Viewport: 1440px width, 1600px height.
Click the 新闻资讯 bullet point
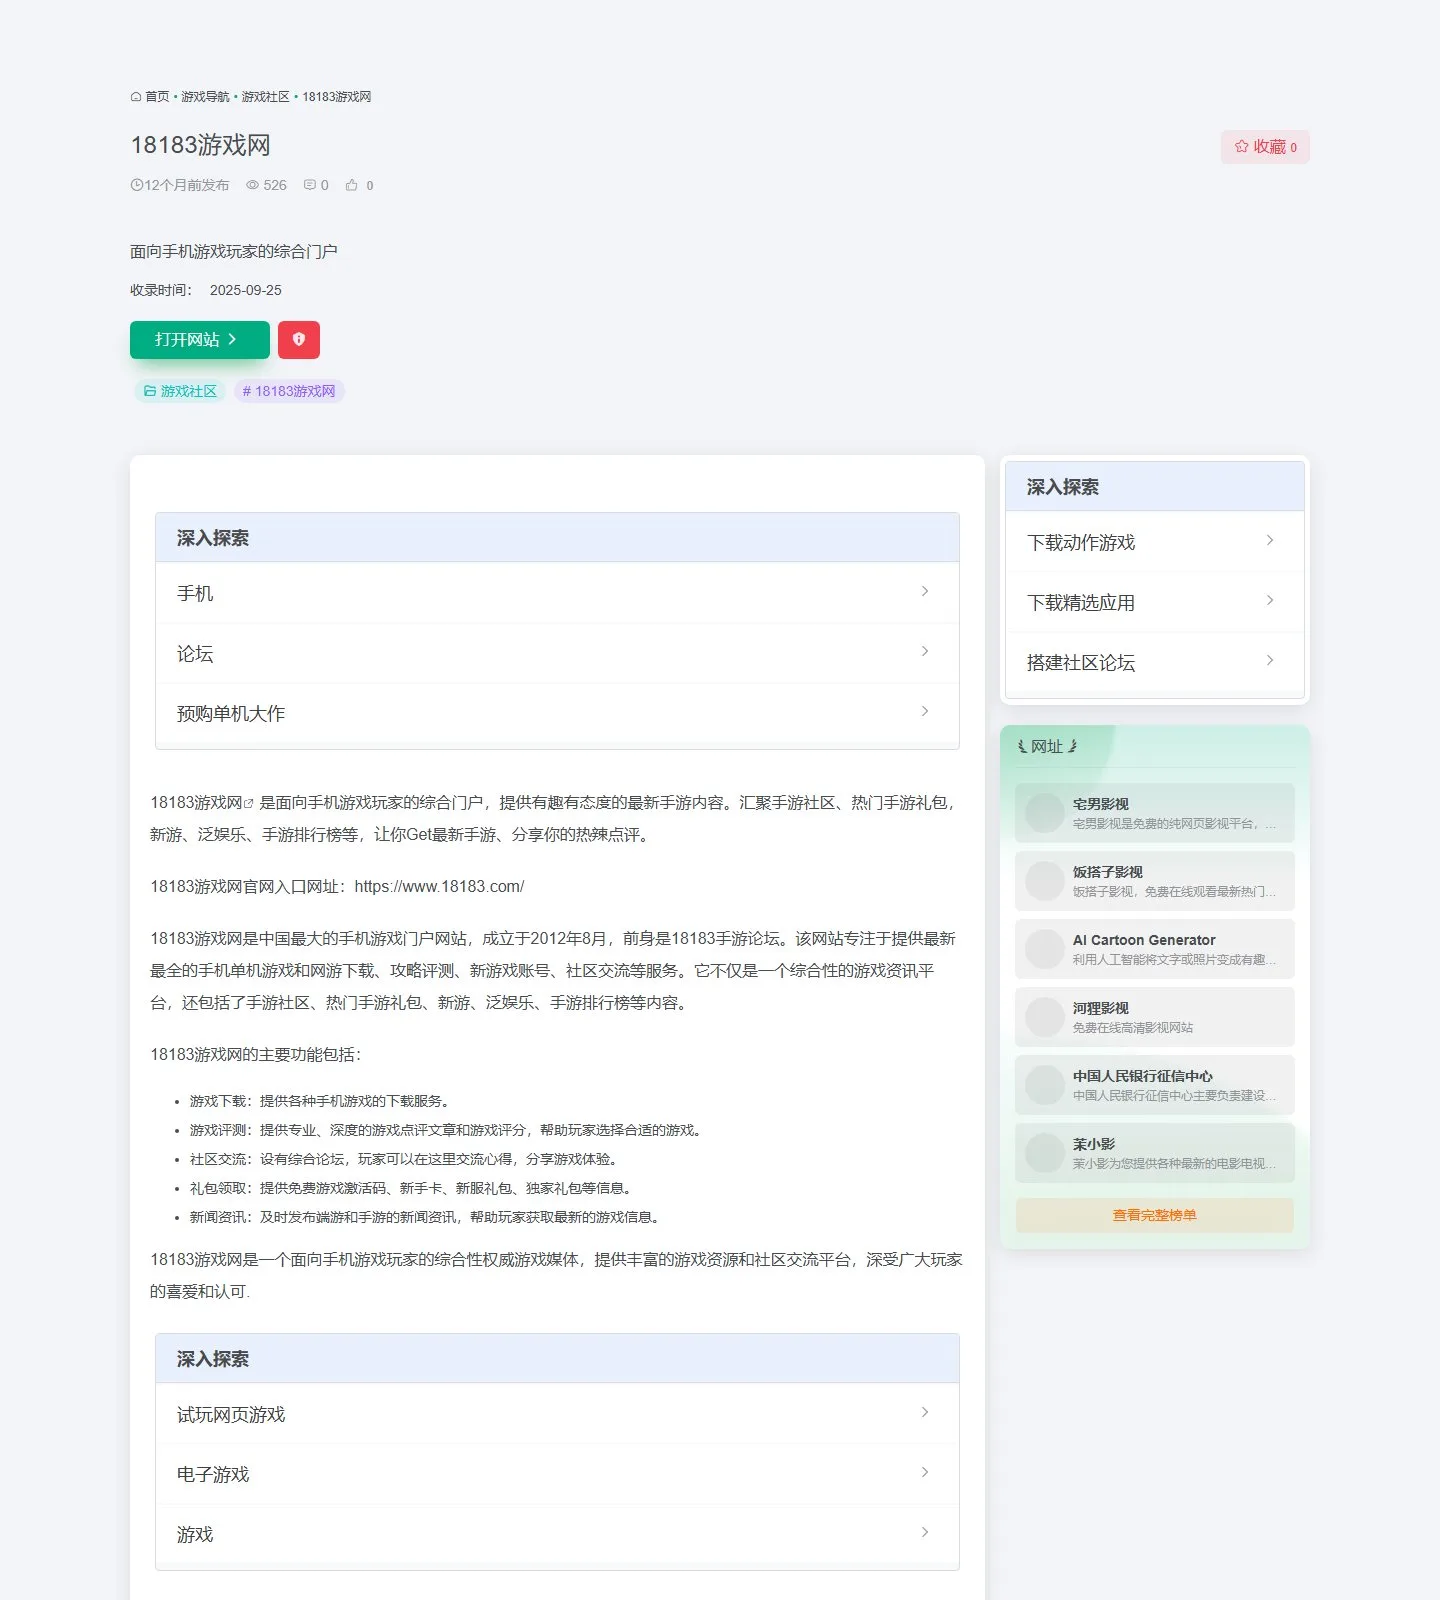coord(426,1217)
